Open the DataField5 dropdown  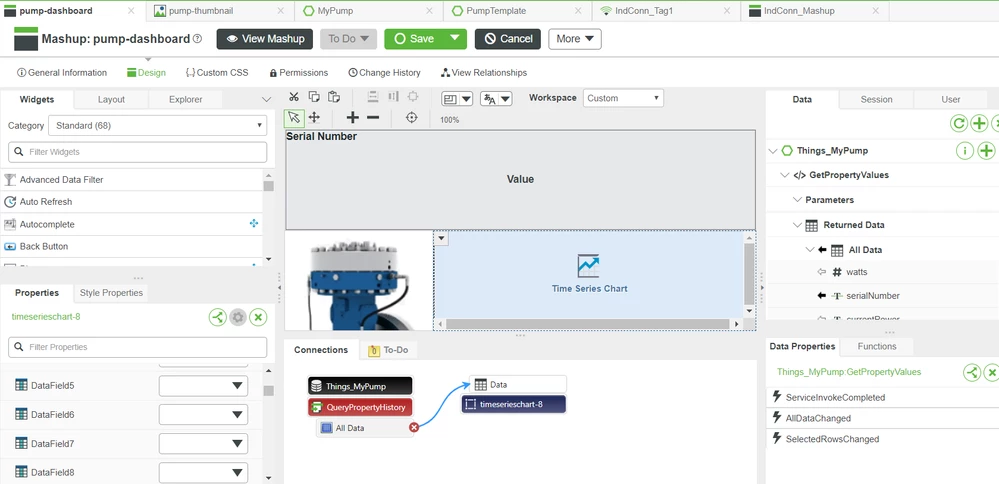(203, 385)
